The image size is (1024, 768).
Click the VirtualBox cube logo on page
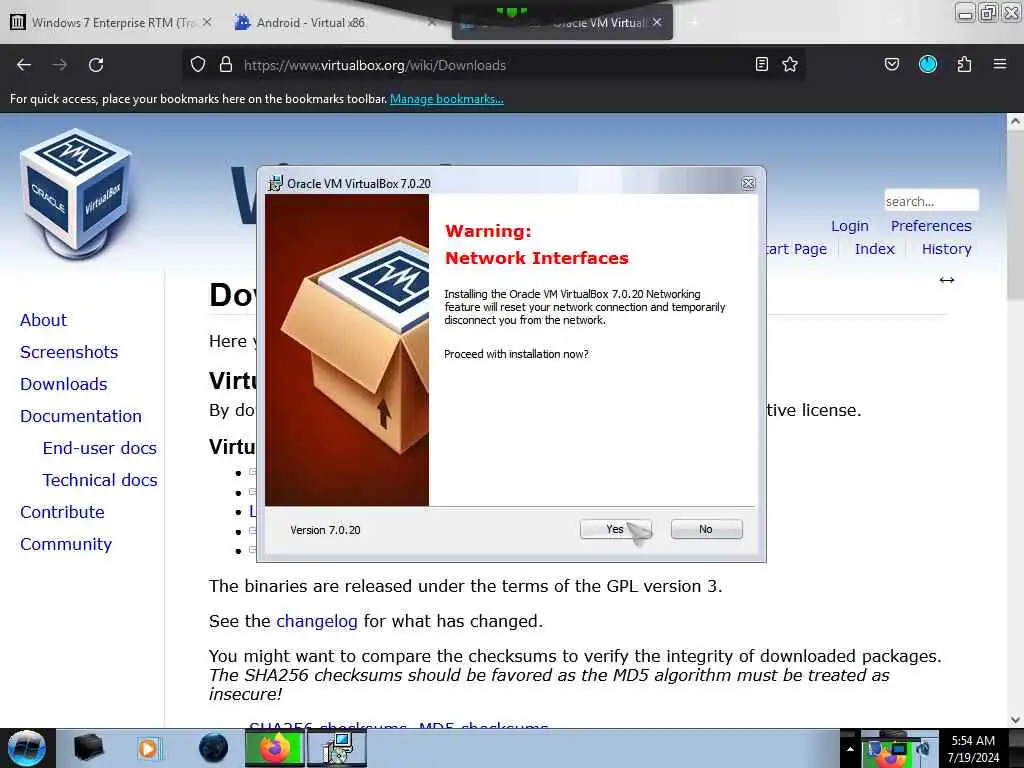pyautogui.click(x=76, y=193)
